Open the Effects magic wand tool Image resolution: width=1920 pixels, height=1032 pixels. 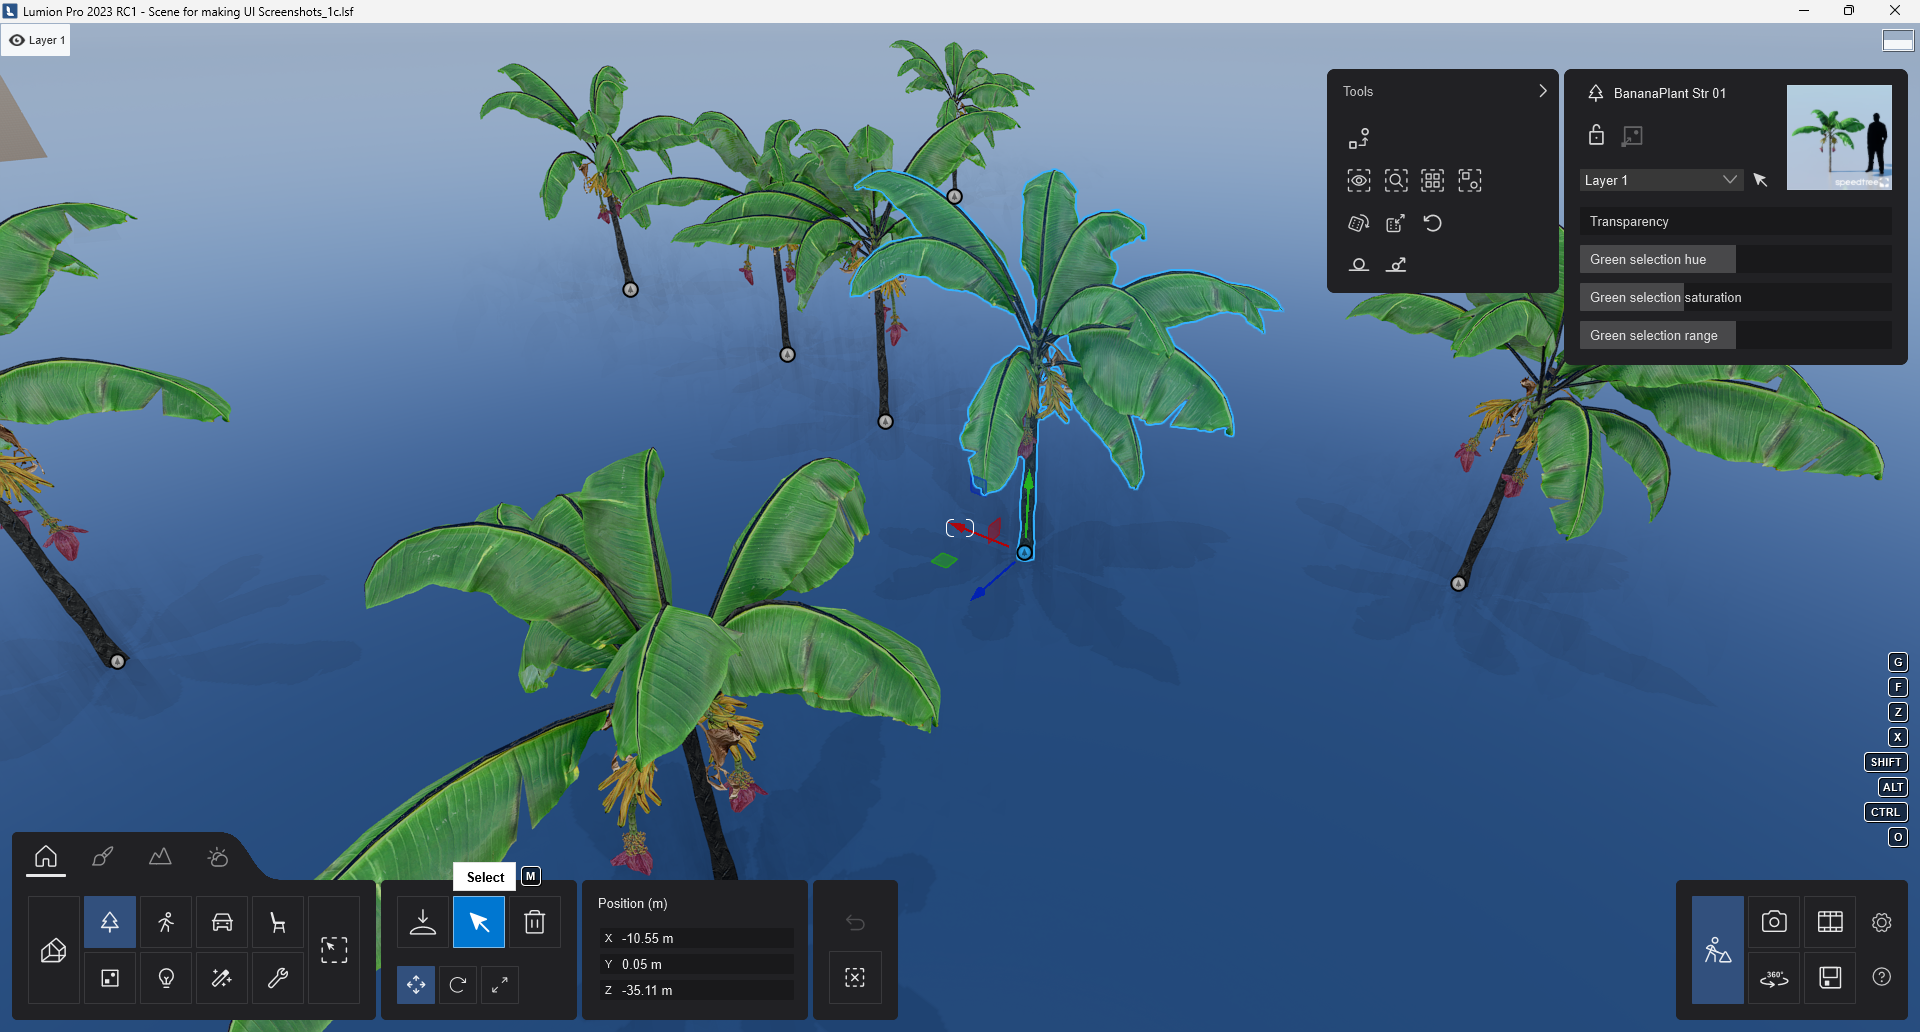pos(222,978)
